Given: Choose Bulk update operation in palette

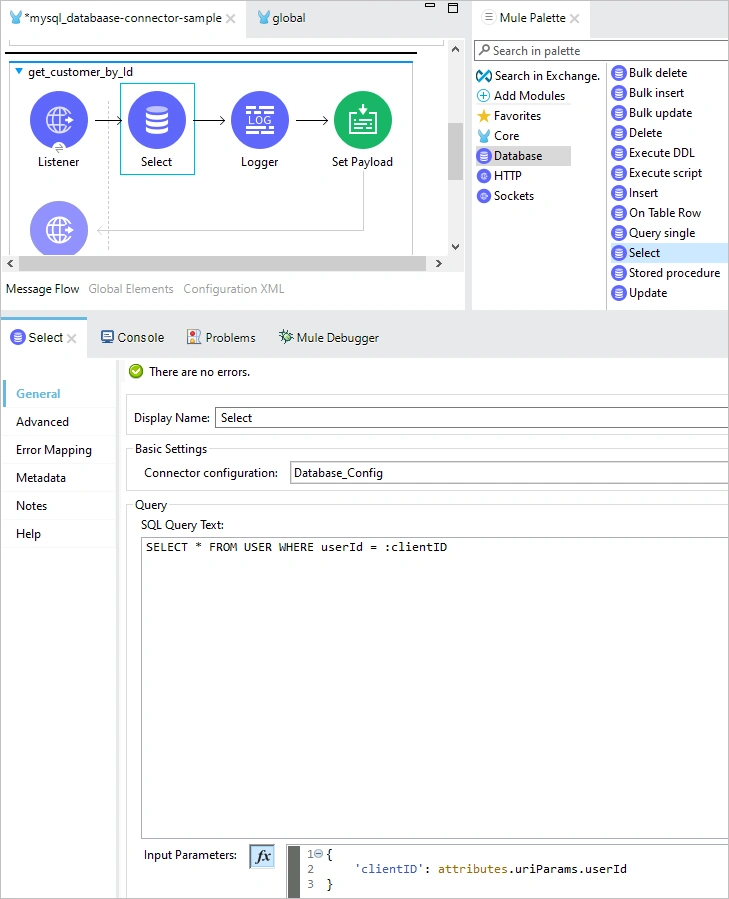Looking at the screenshot, I should (x=652, y=113).
